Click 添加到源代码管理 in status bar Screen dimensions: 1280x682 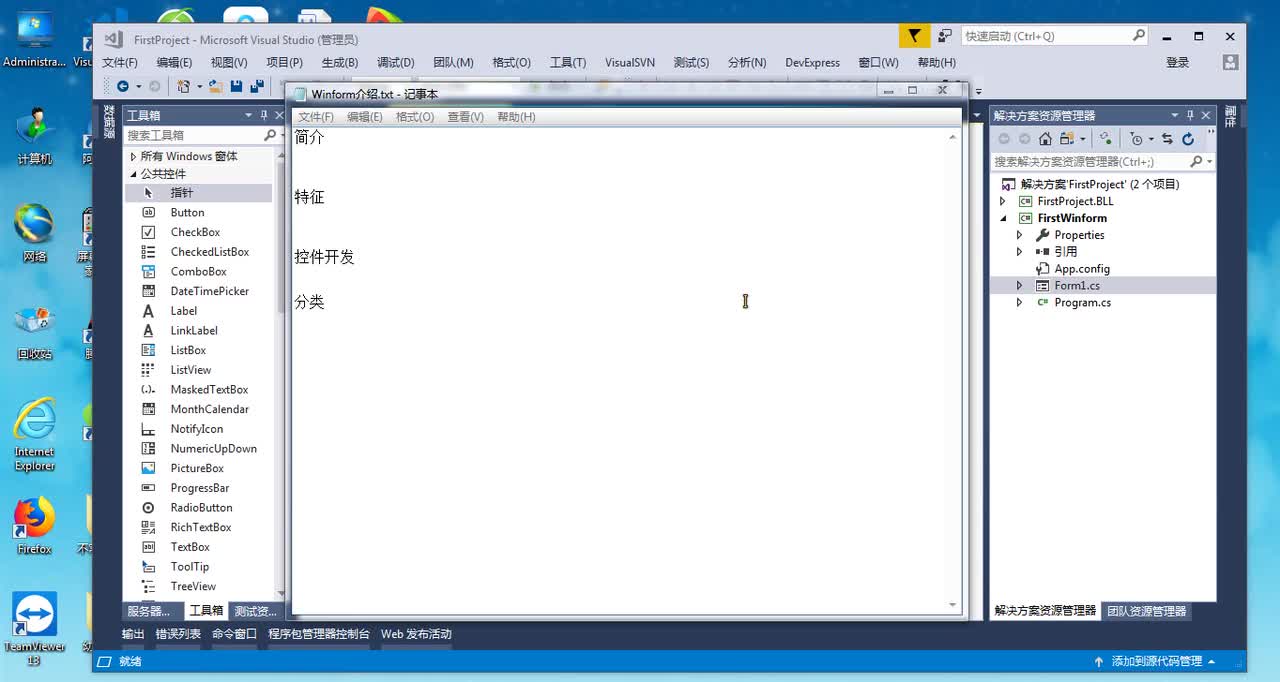click(x=1157, y=662)
